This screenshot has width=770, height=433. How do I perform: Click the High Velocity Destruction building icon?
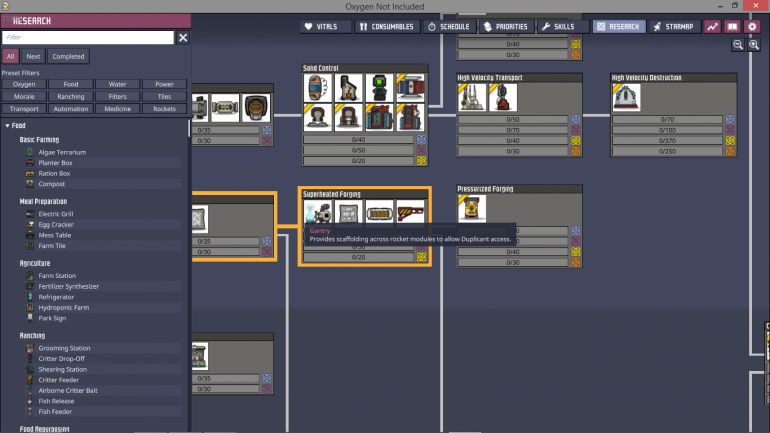(x=626, y=97)
